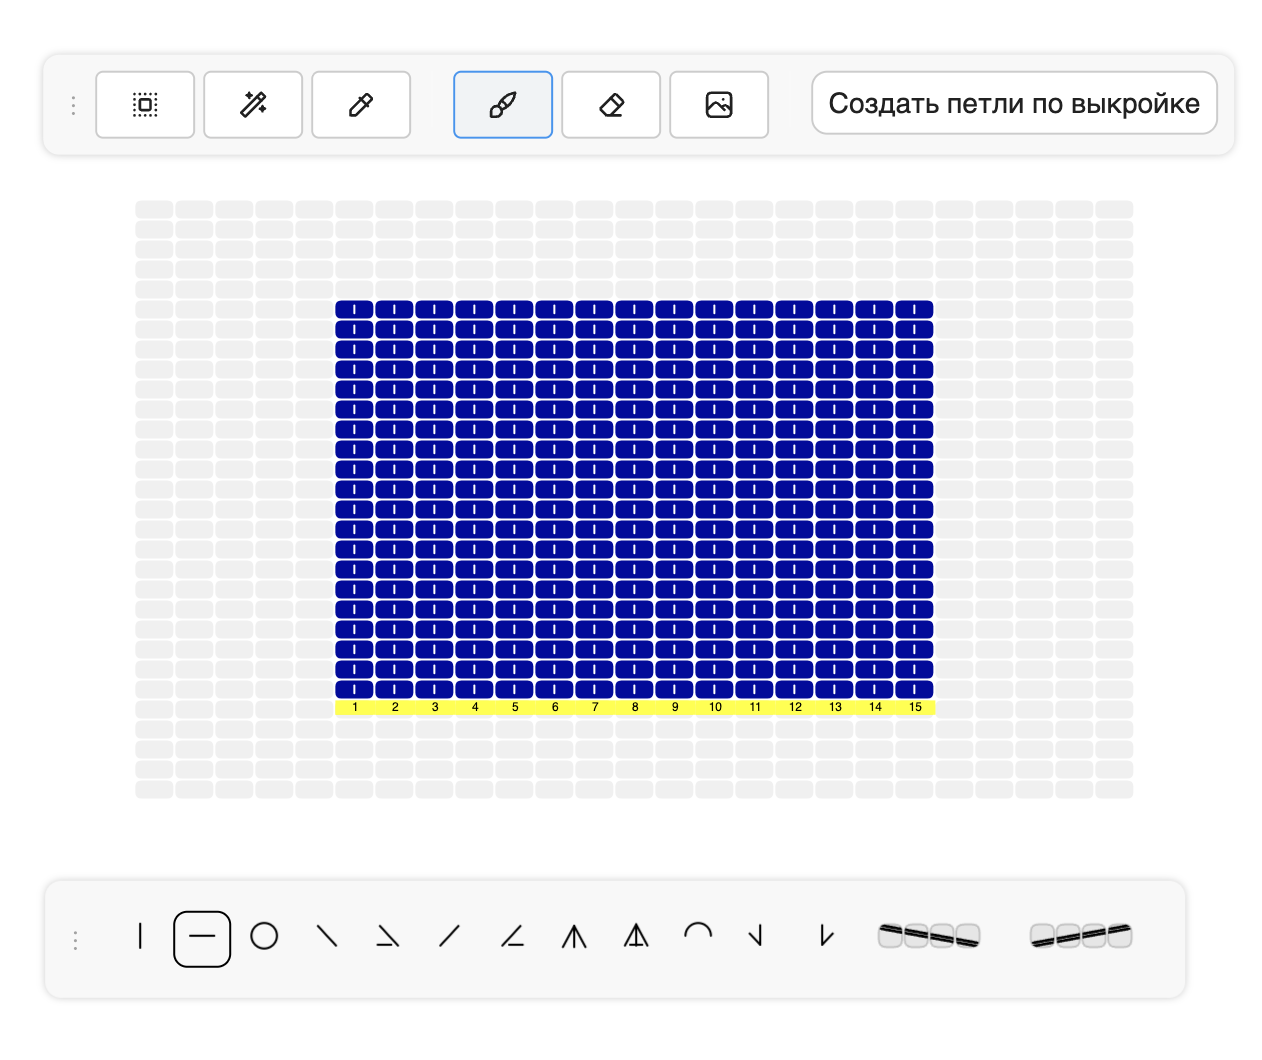
Task: Select the left-leaning cable cross symbol
Action: click(929, 937)
